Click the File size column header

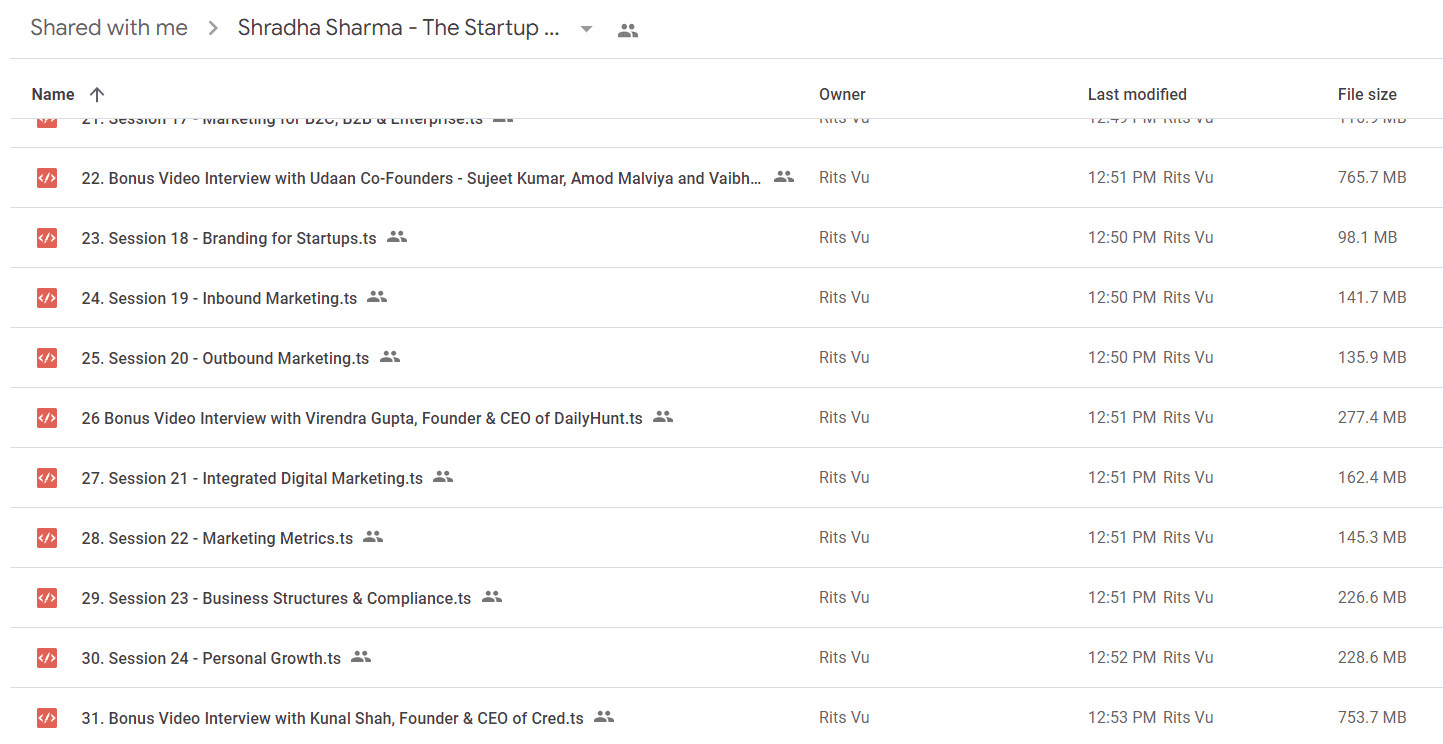[1367, 94]
